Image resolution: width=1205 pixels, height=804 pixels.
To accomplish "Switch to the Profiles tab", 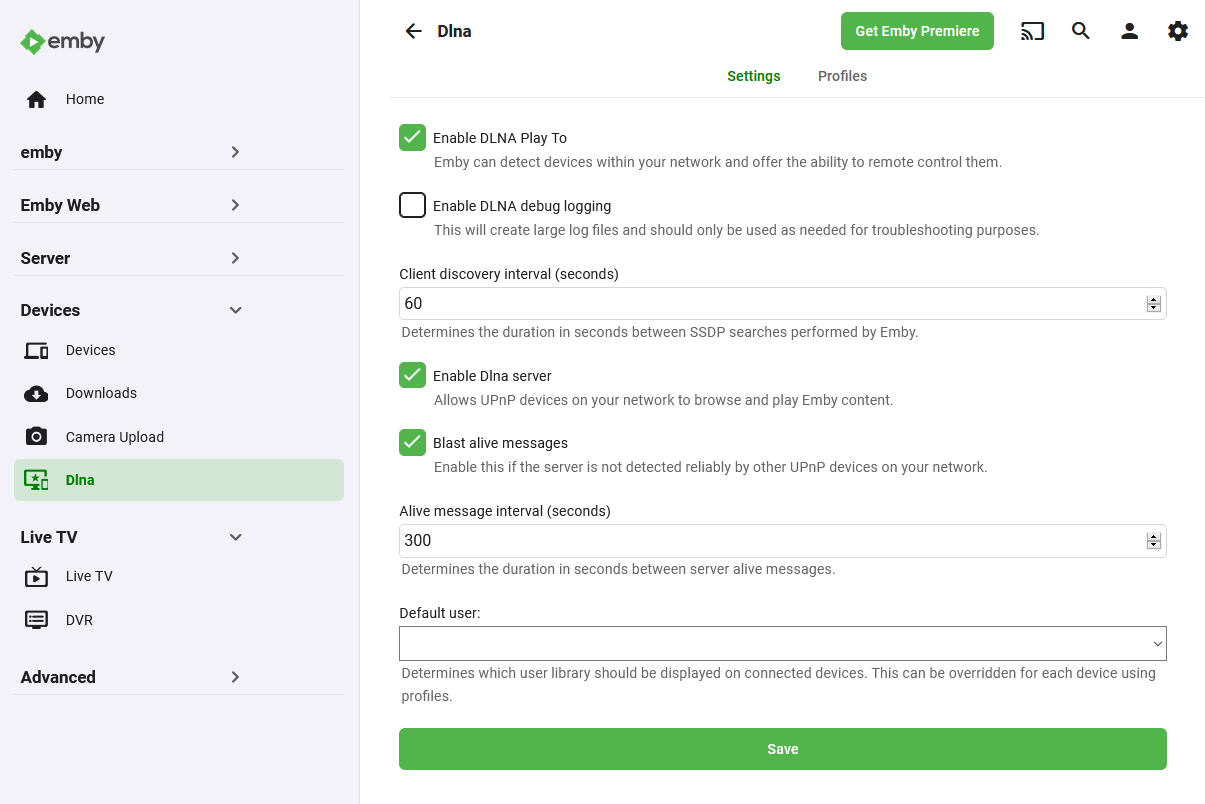I will (x=842, y=76).
